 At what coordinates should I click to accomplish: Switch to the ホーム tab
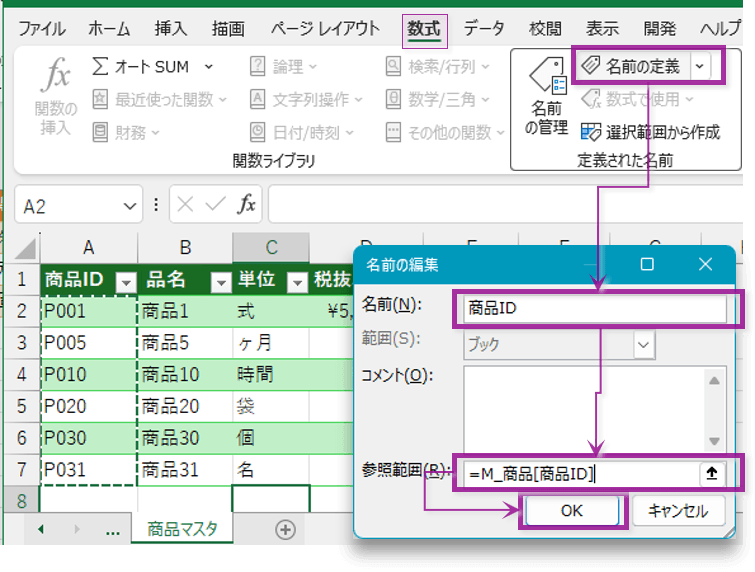tap(109, 29)
